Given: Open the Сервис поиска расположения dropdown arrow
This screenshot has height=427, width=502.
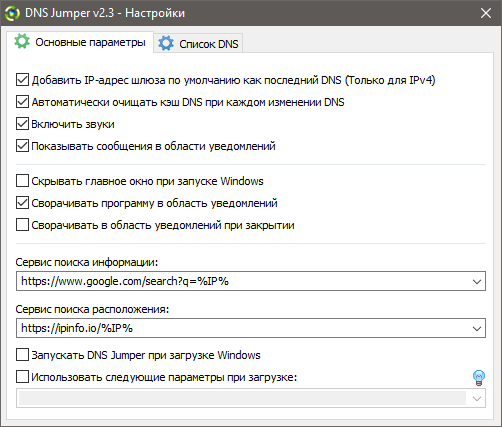Looking at the screenshot, I should [x=477, y=328].
